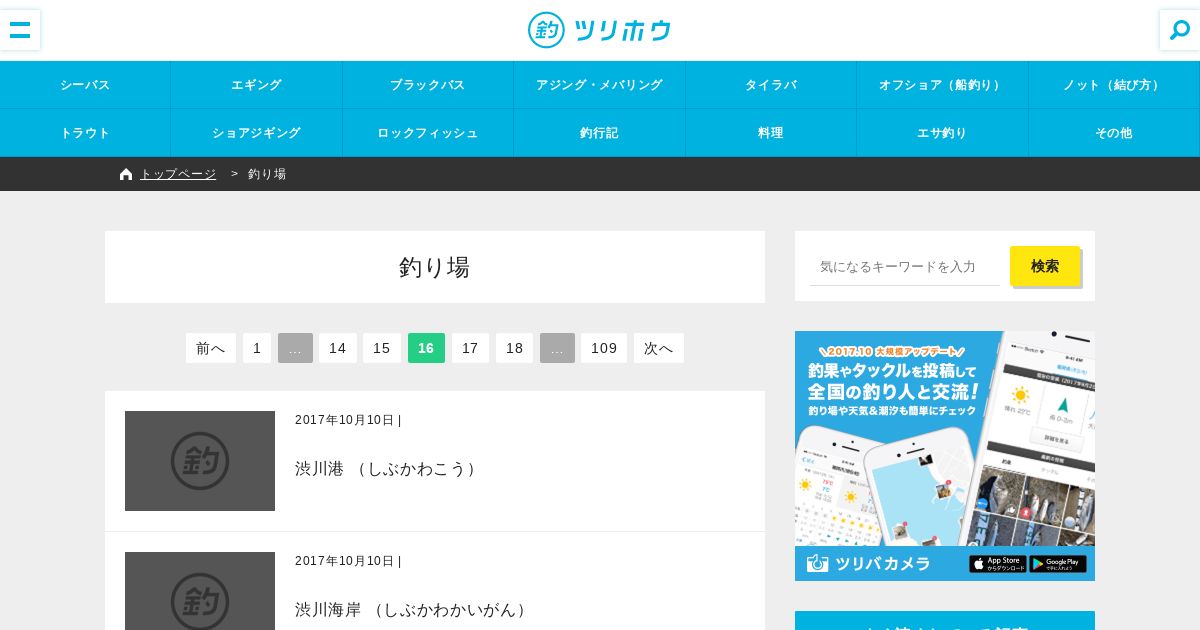This screenshot has width=1200, height=630.
Task: Open the 渋川海岸(しぶかわかいがん) article title
Action: pyautogui.click(x=413, y=610)
